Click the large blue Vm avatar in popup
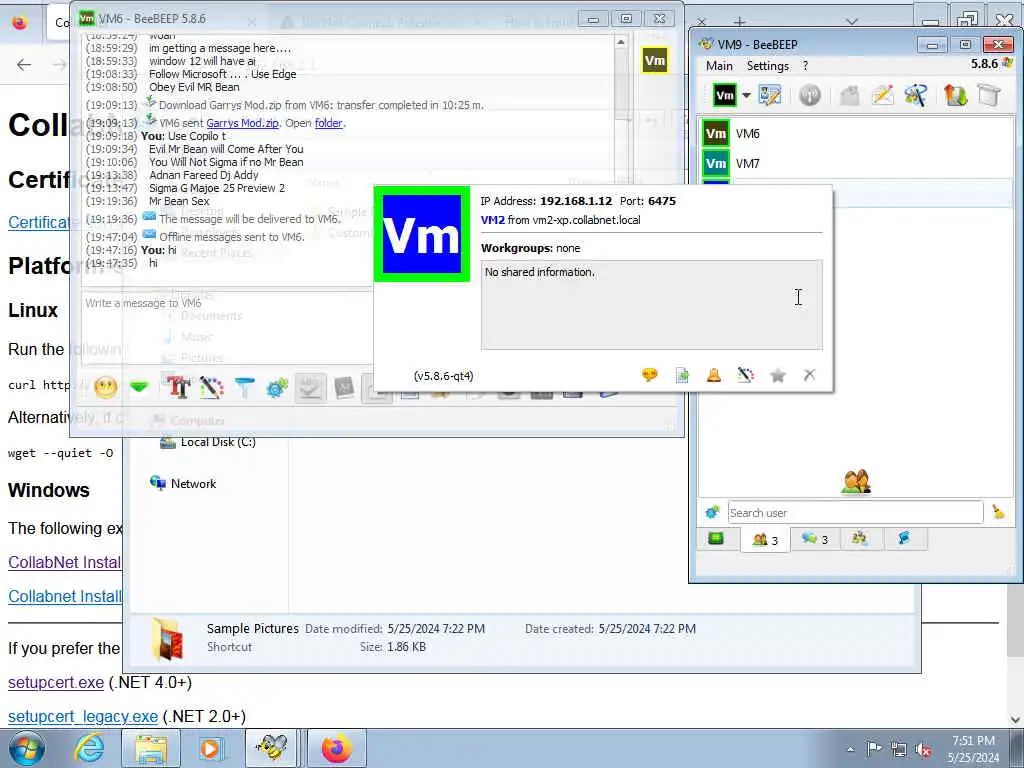The image size is (1024, 768). point(422,234)
